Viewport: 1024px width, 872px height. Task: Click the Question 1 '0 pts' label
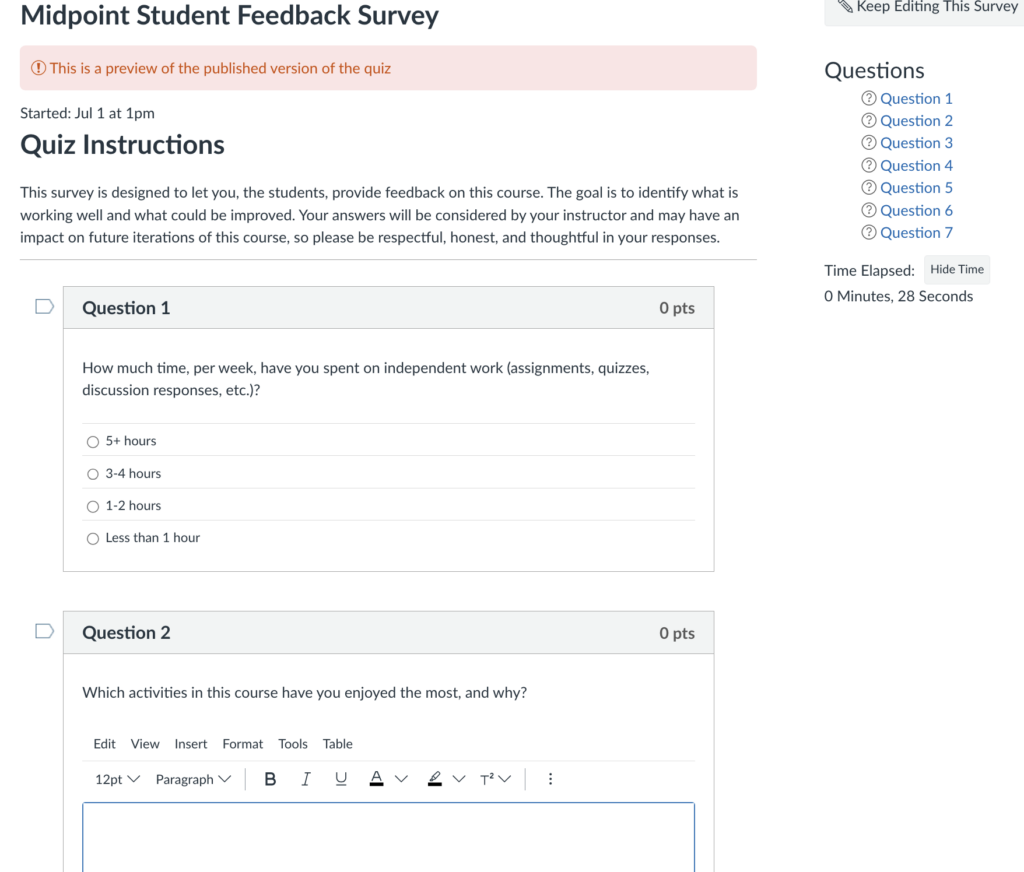pos(677,308)
